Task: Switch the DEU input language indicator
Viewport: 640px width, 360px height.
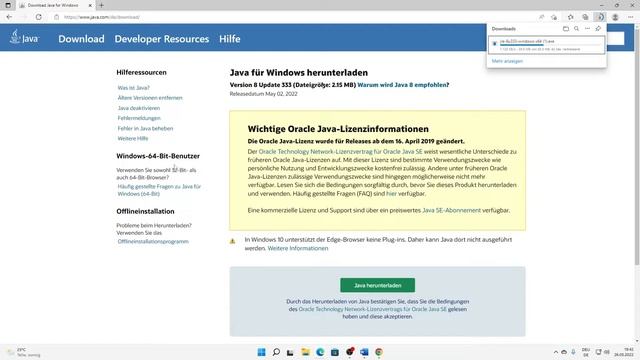Action: 586,352
